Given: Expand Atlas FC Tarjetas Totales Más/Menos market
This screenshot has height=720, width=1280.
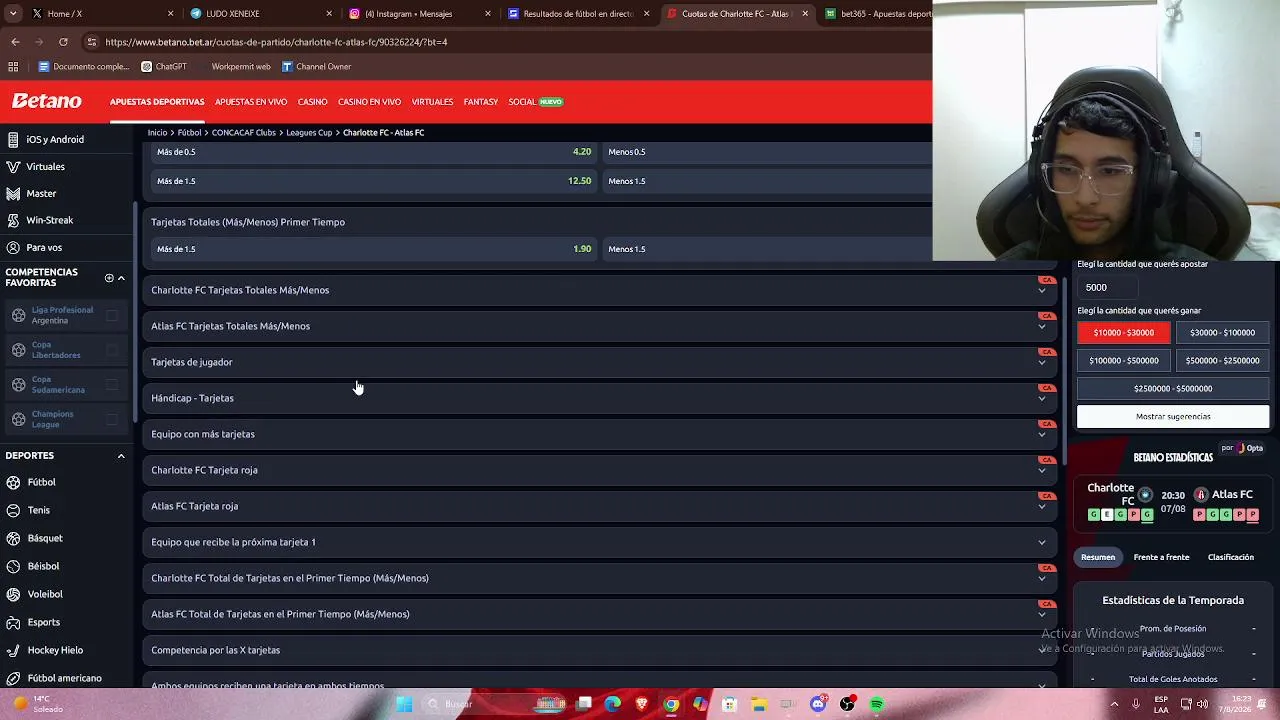Looking at the screenshot, I should 600,326.
